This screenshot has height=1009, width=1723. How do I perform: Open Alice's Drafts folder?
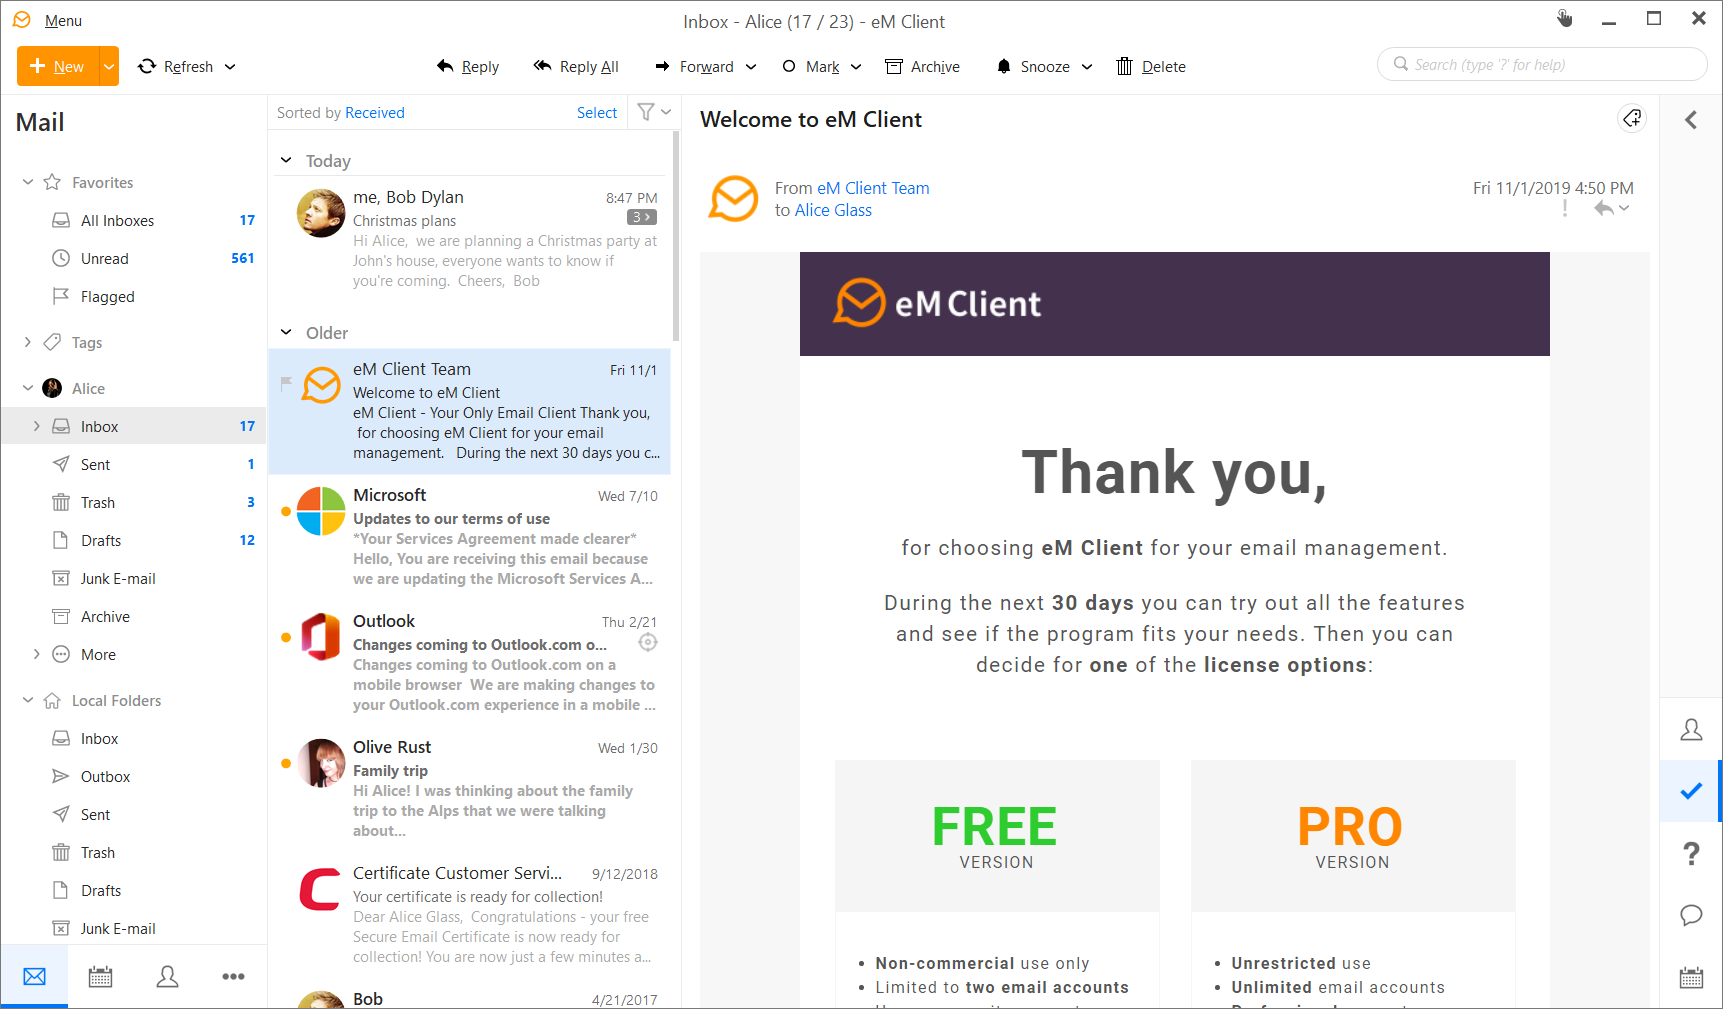pos(134,540)
